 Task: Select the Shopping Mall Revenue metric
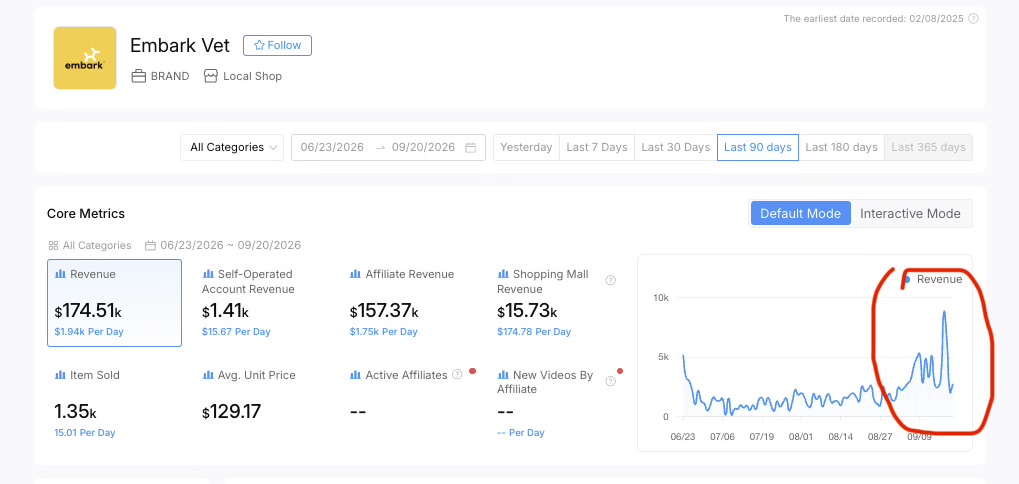pos(558,303)
